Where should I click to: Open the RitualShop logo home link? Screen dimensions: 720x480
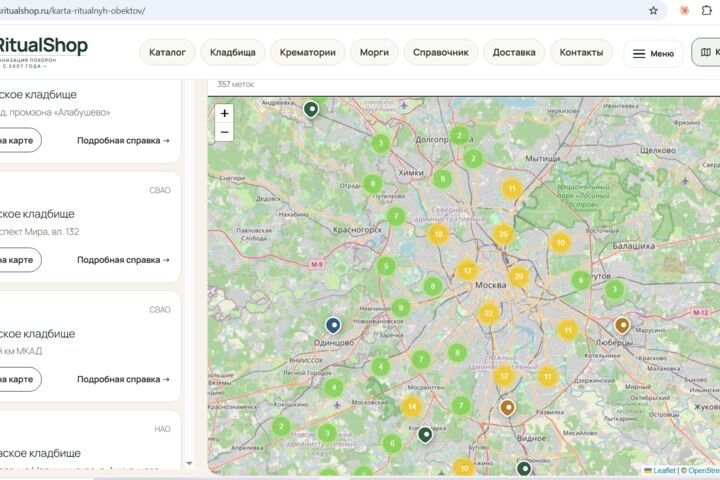(43, 51)
